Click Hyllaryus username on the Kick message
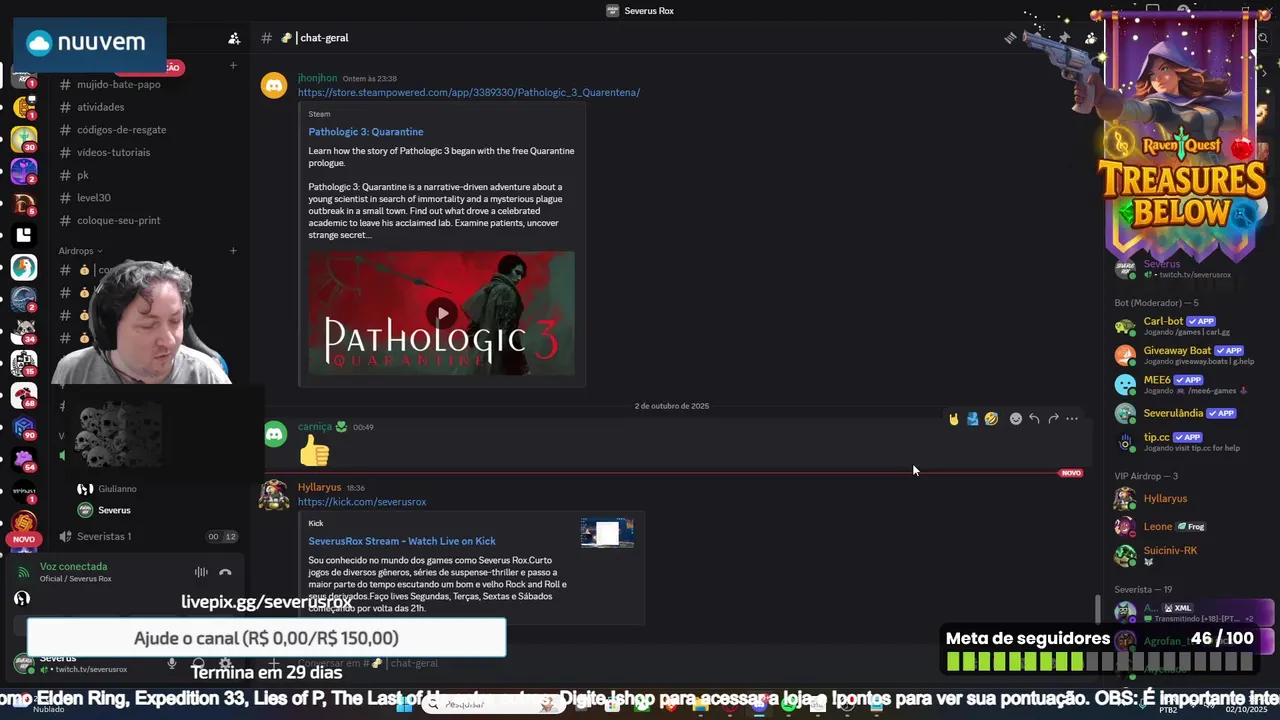This screenshot has height=720, width=1280. pos(319,487)
